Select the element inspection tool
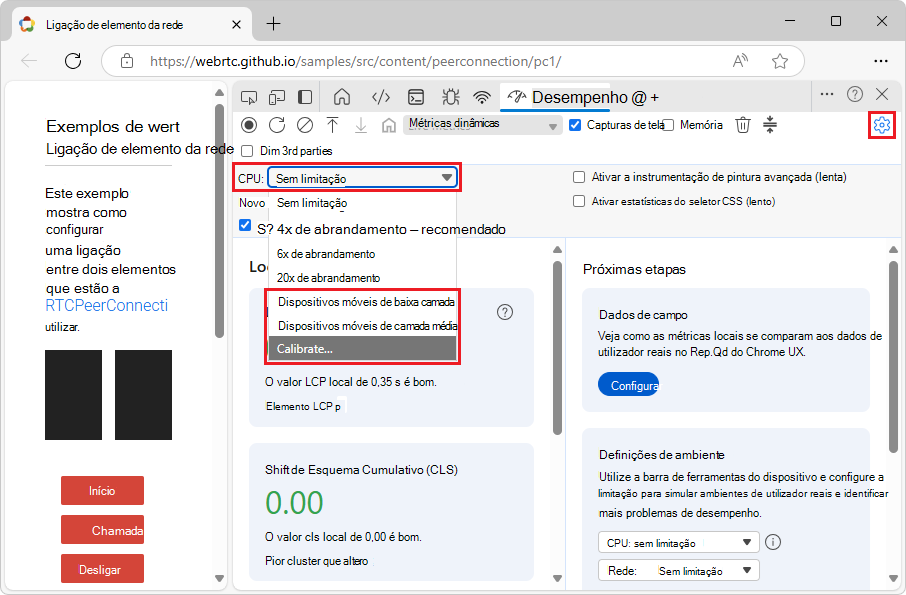906x595 pixels. [249, 97]
